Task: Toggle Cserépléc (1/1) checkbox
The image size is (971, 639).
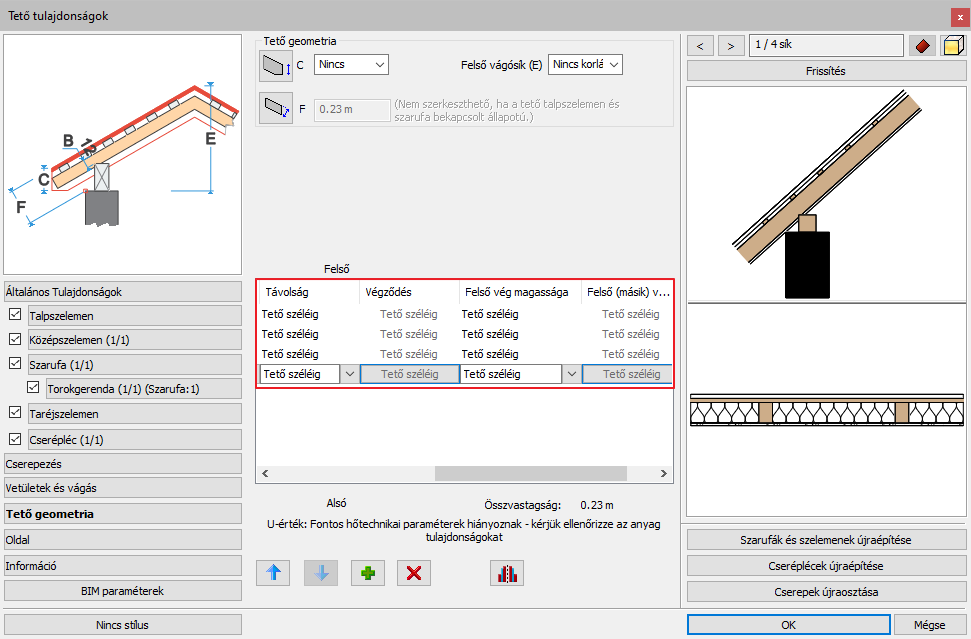Action: tap(15, 439)
